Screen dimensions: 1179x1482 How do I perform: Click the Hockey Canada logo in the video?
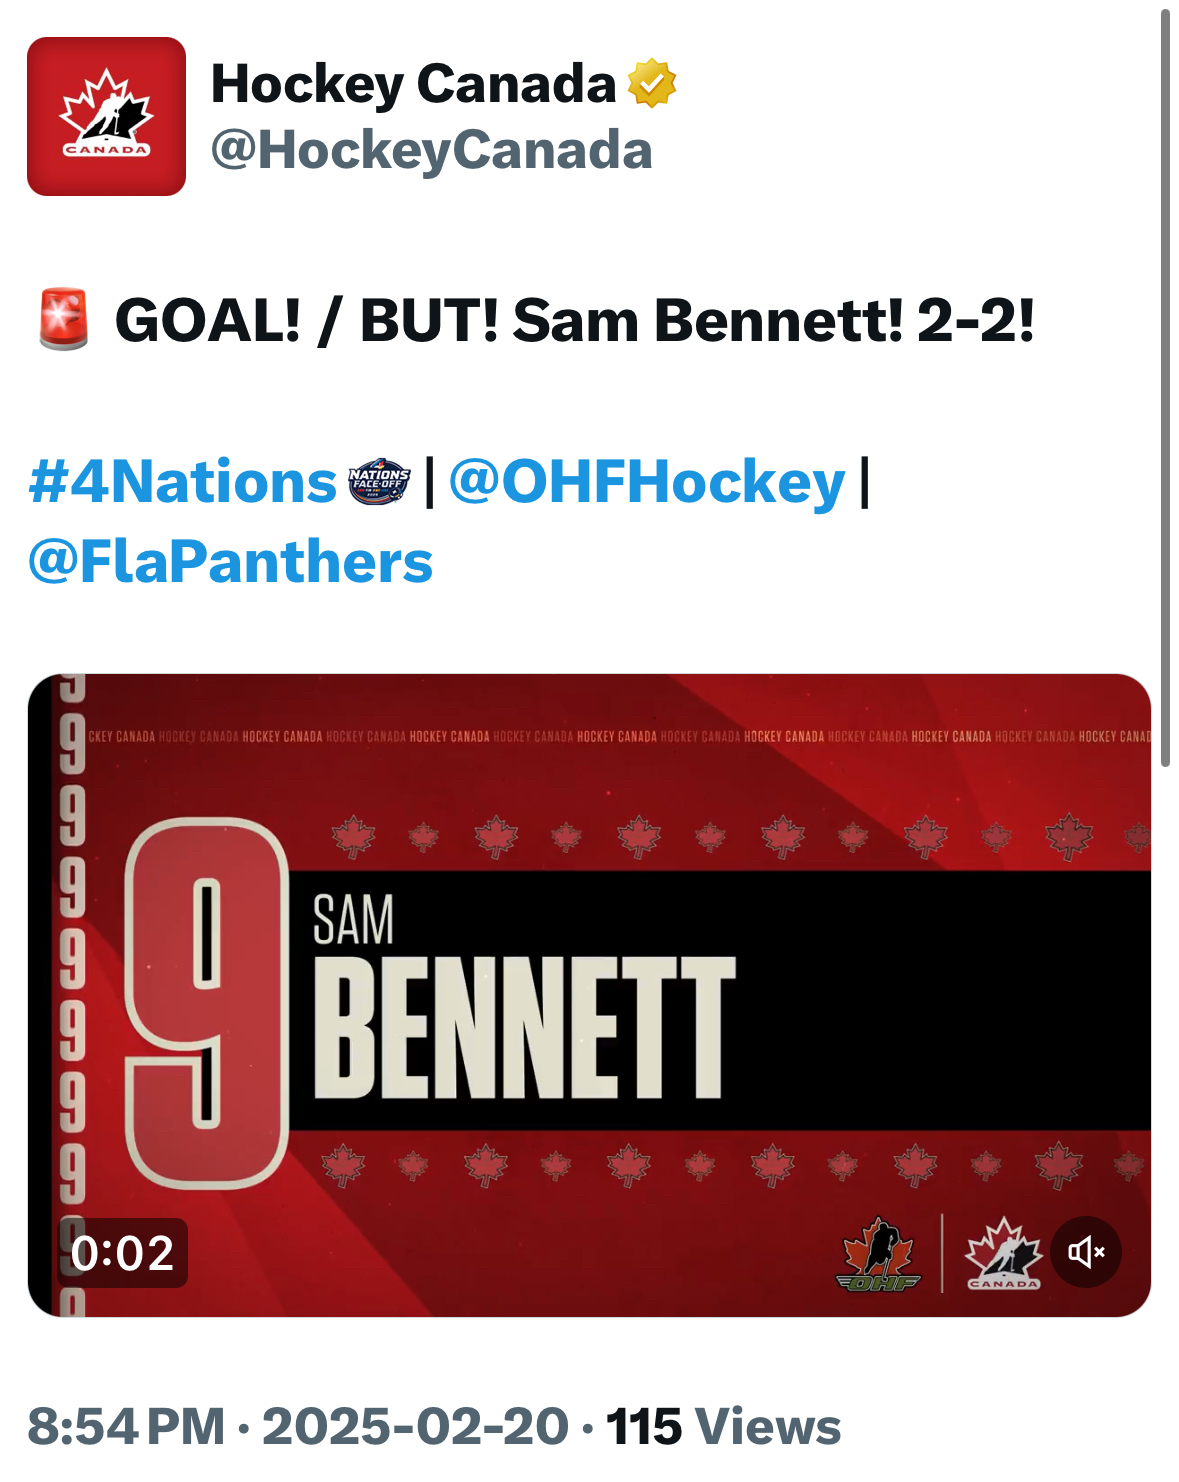1003,1254
